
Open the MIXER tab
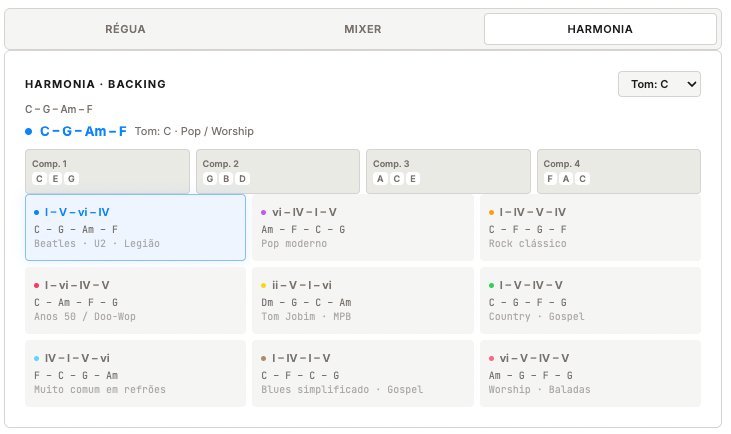pos(362,29)
